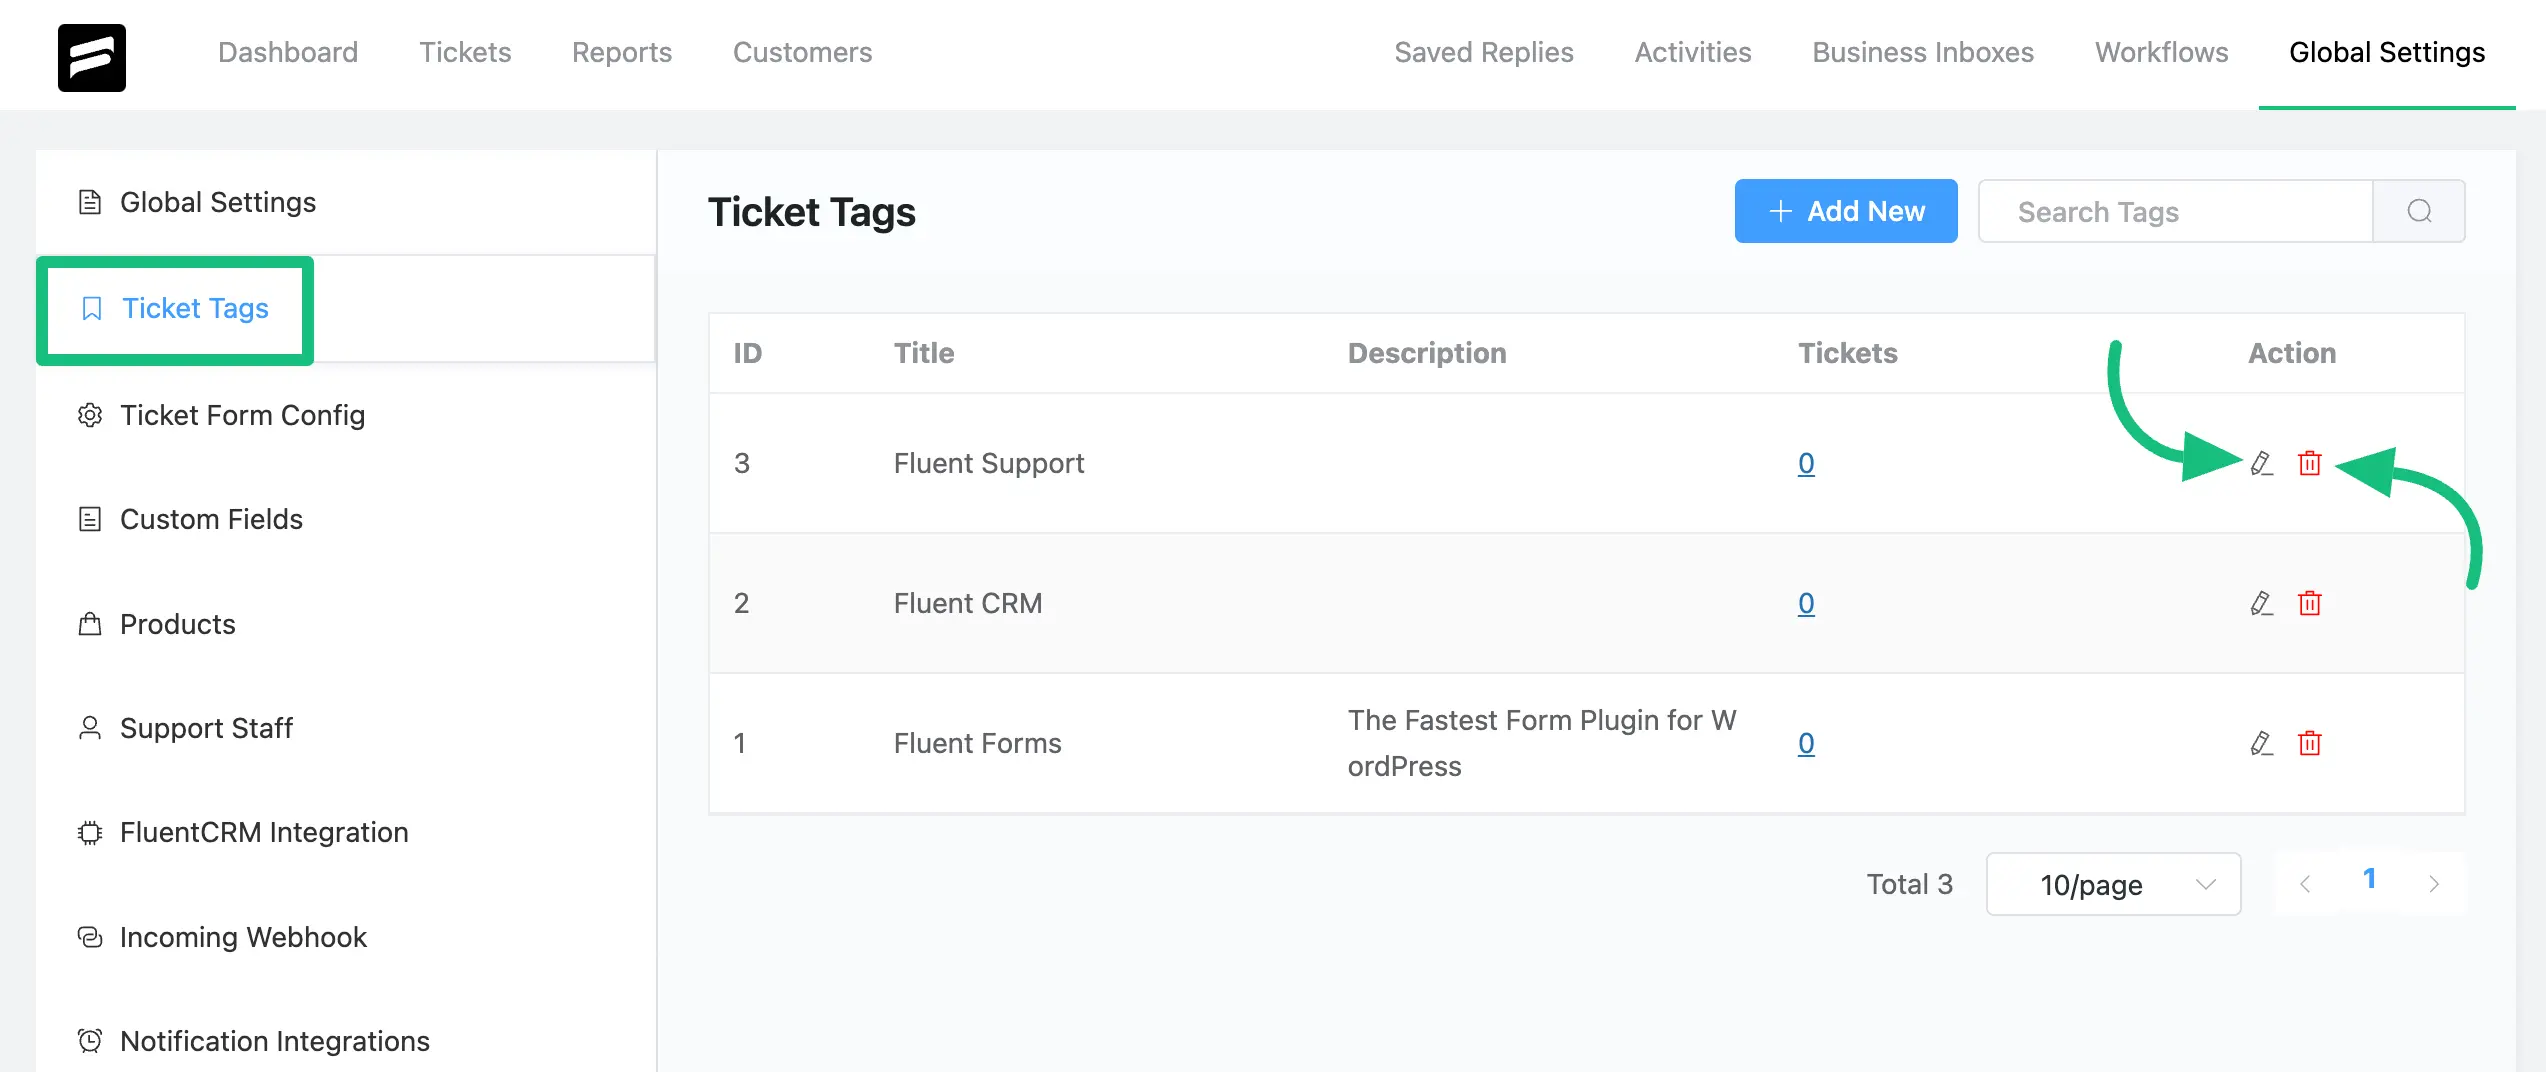The image size is (2546, 1072).
Task: Open the Dashboard tab
Action: tap(288, 52)
